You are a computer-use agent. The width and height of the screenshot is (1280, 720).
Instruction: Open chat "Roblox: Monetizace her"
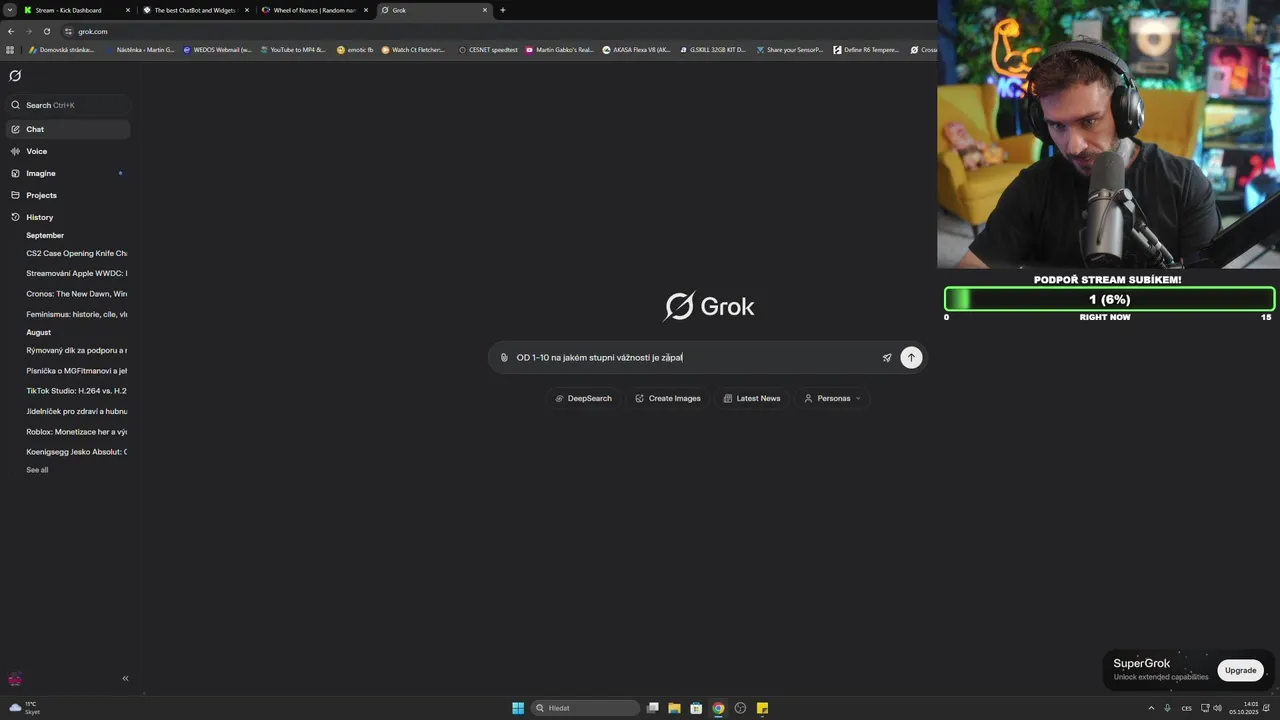(x=76, y=432)
